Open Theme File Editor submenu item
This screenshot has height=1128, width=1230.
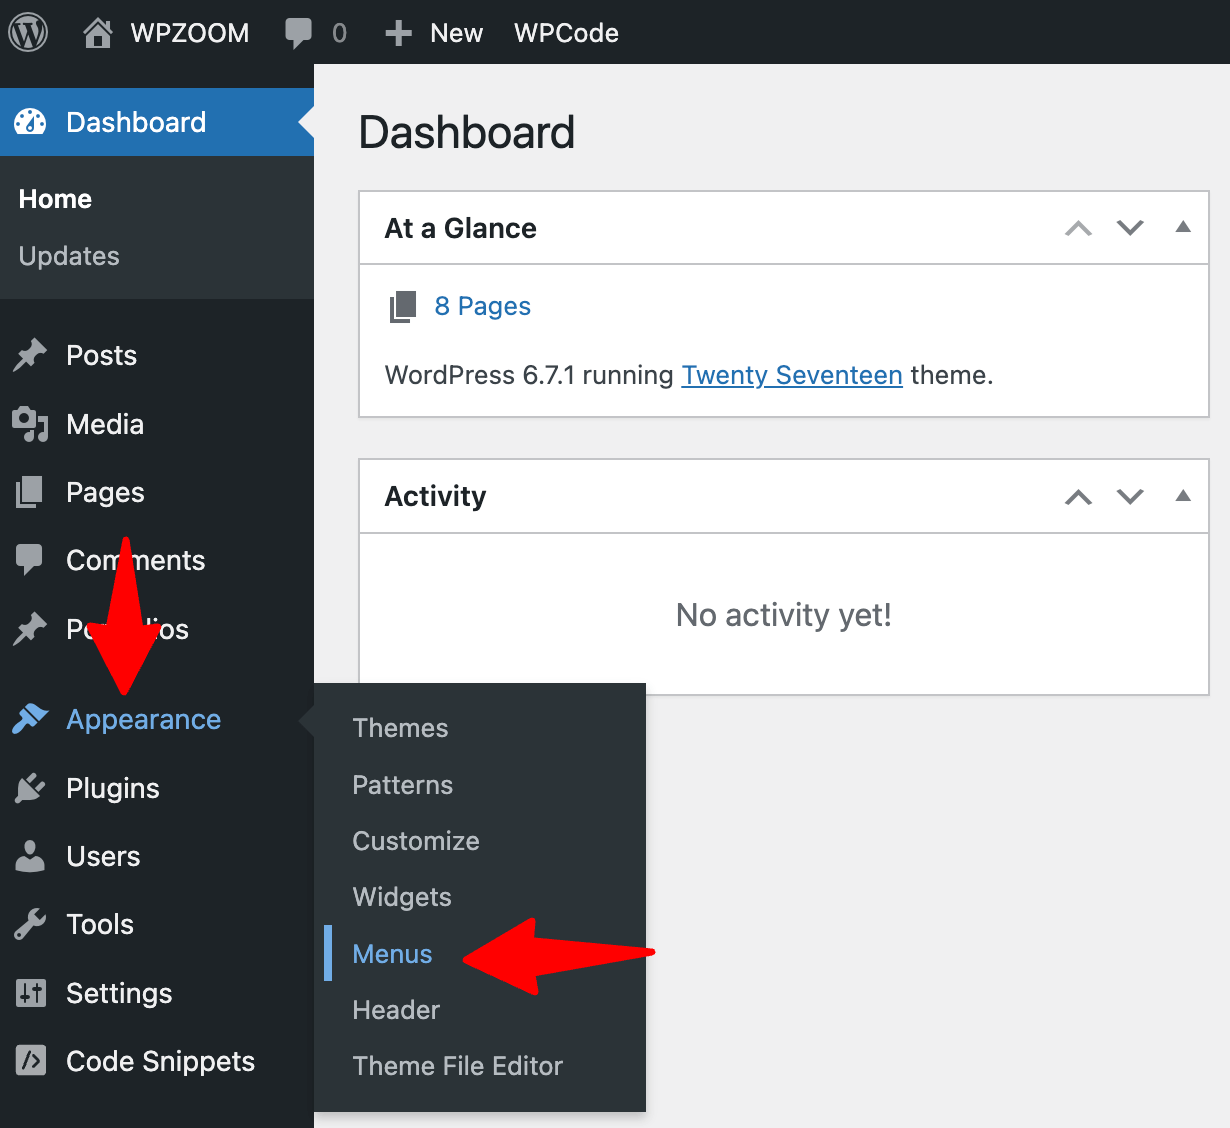pyautogui.click(x=457, y=1066)
